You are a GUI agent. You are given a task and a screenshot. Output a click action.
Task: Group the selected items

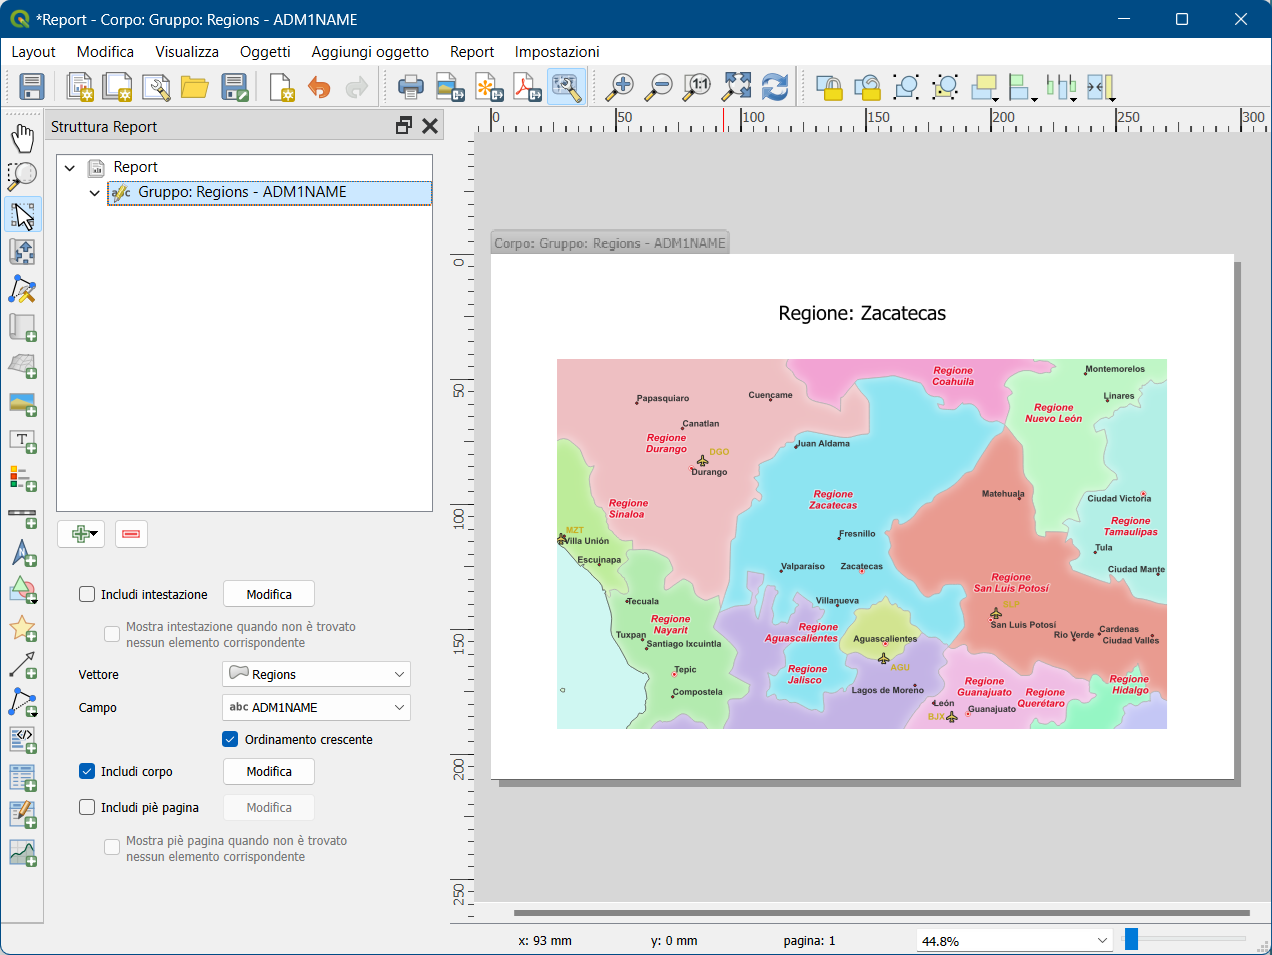906,87
